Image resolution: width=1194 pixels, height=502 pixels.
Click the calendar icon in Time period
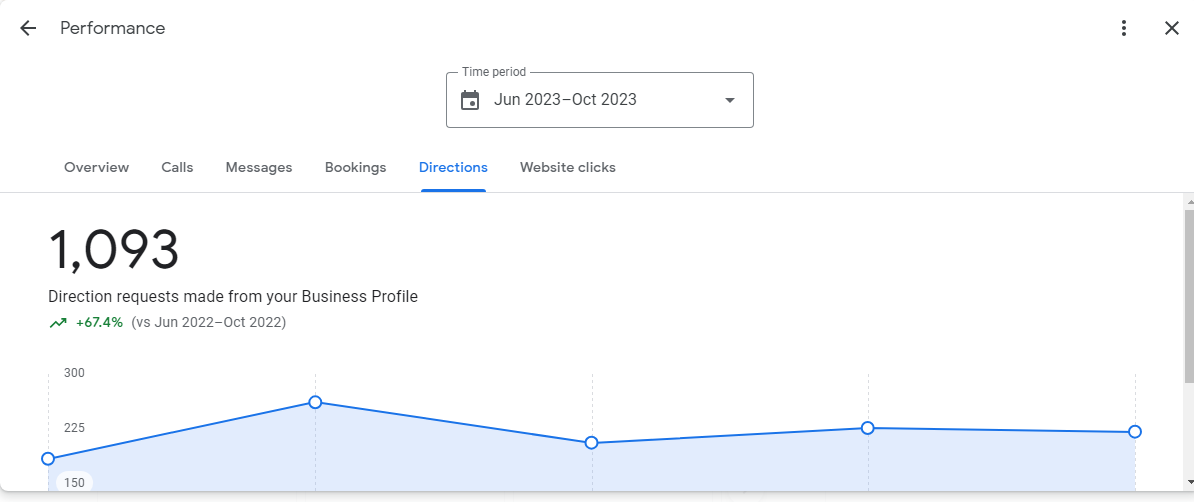coord(471,100)
